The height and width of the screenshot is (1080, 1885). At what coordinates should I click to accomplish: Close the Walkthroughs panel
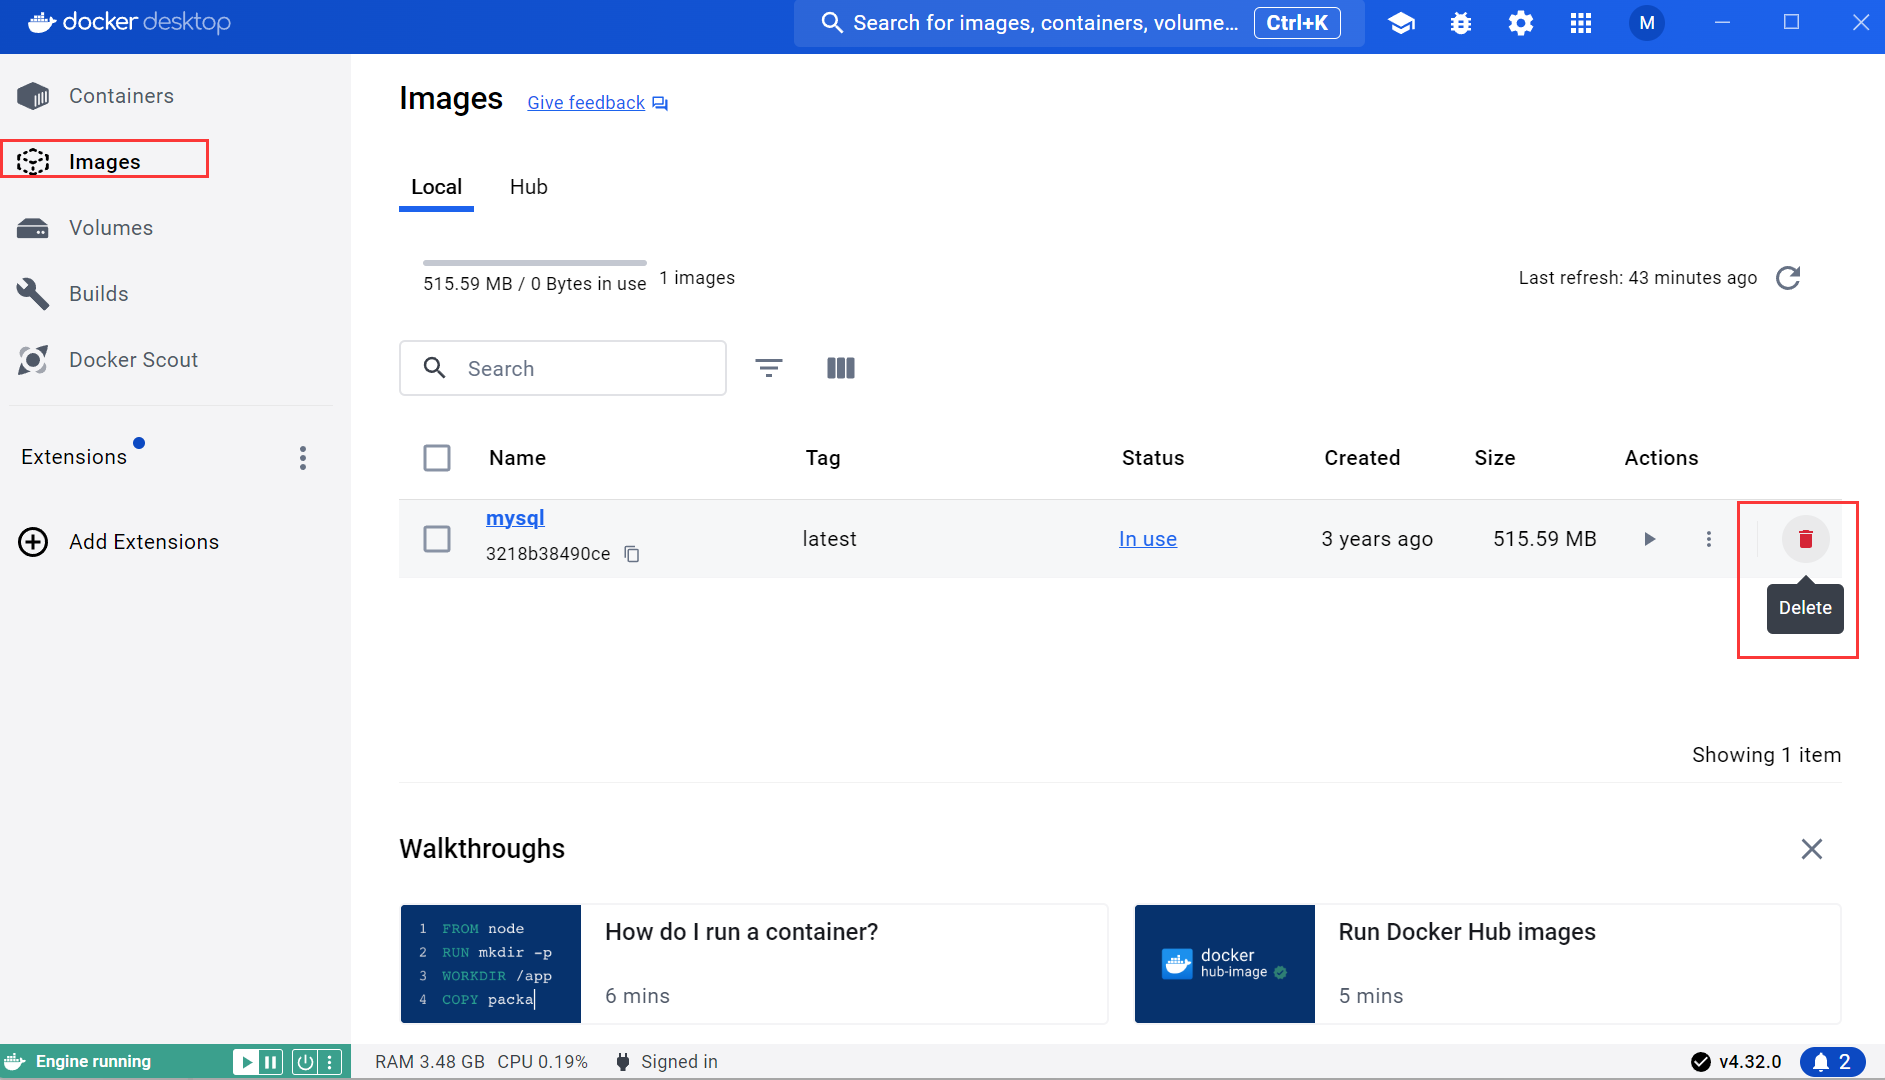click(x=1812, y=849)
